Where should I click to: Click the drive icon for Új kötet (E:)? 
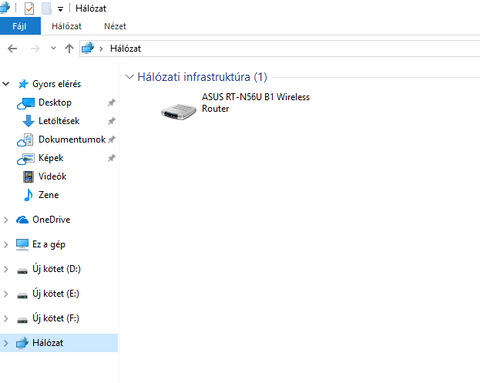click(x=22, y=295)
